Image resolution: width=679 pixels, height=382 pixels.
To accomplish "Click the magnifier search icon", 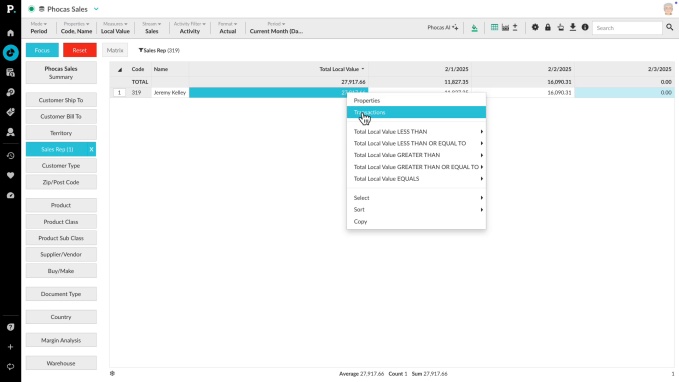I will pyautogui.click(x=669, y=27).
